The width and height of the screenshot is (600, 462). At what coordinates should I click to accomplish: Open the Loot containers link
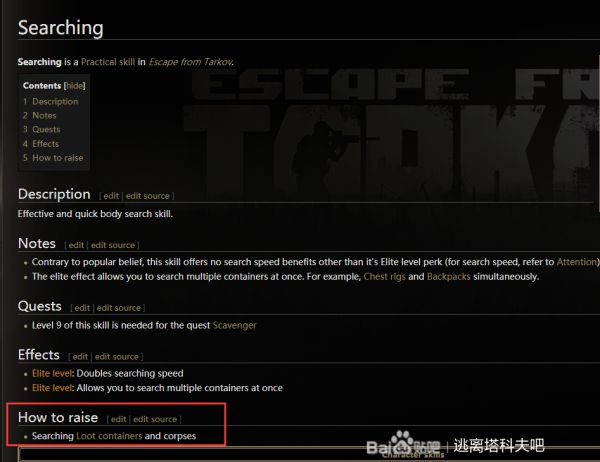point(109,436)
